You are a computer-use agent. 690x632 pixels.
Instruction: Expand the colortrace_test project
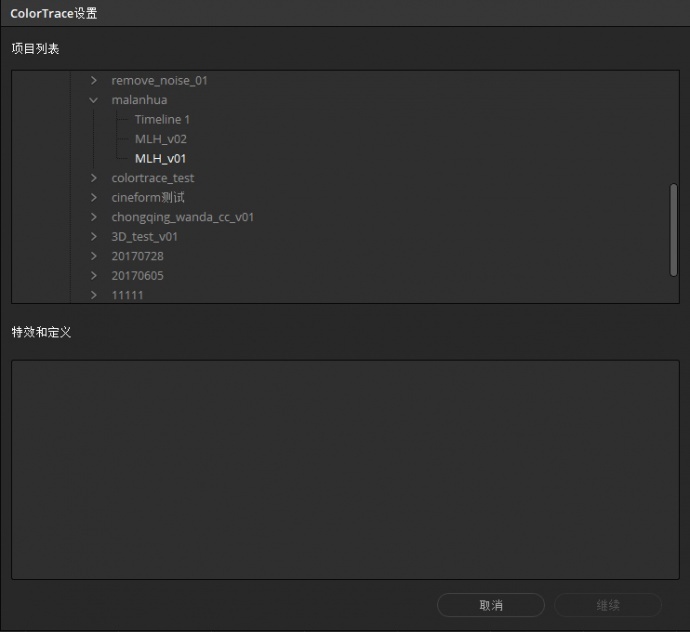click(93, 178)
